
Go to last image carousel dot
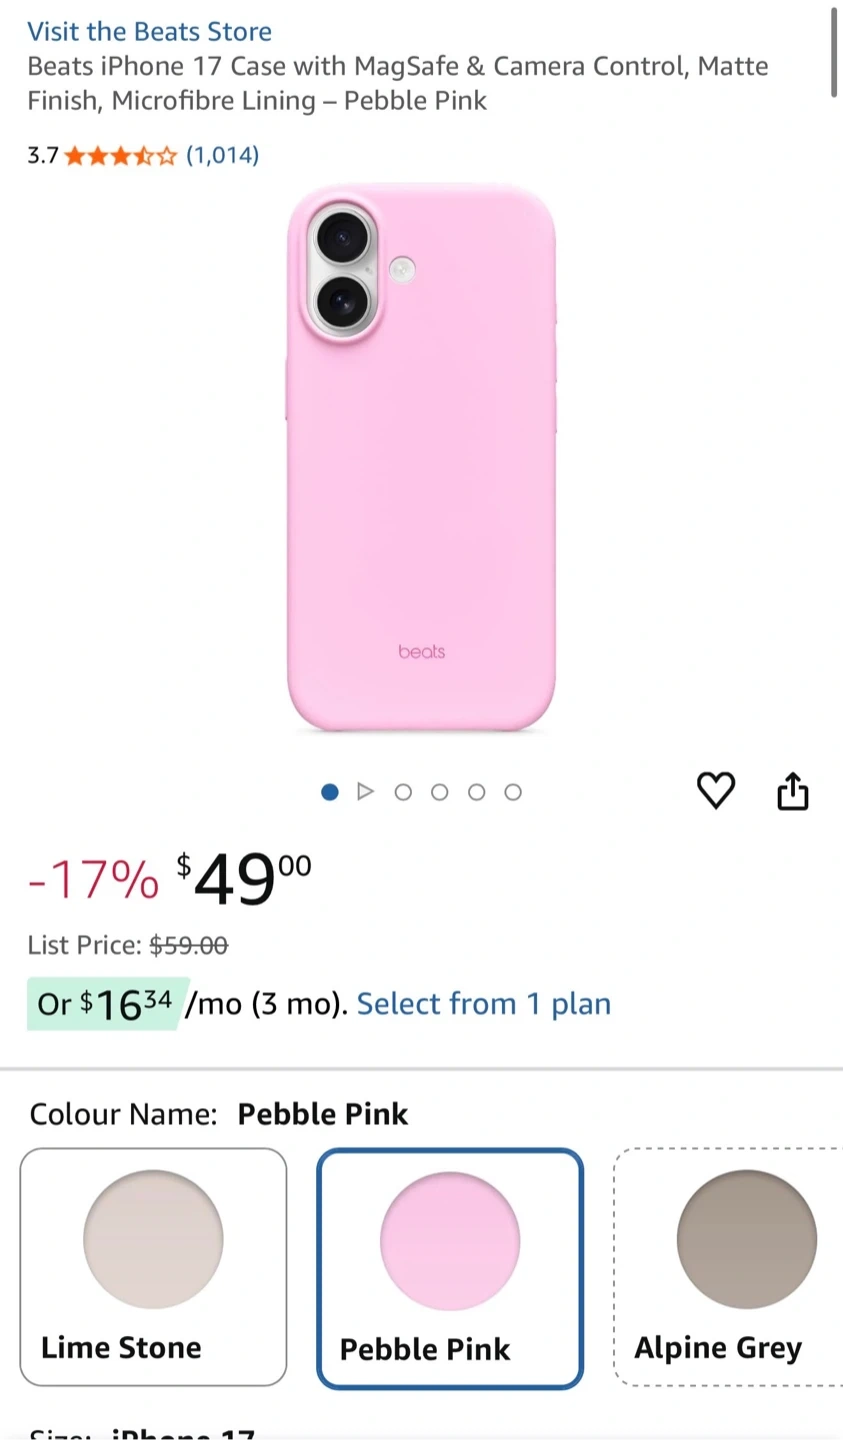click(x=513, y=792)
